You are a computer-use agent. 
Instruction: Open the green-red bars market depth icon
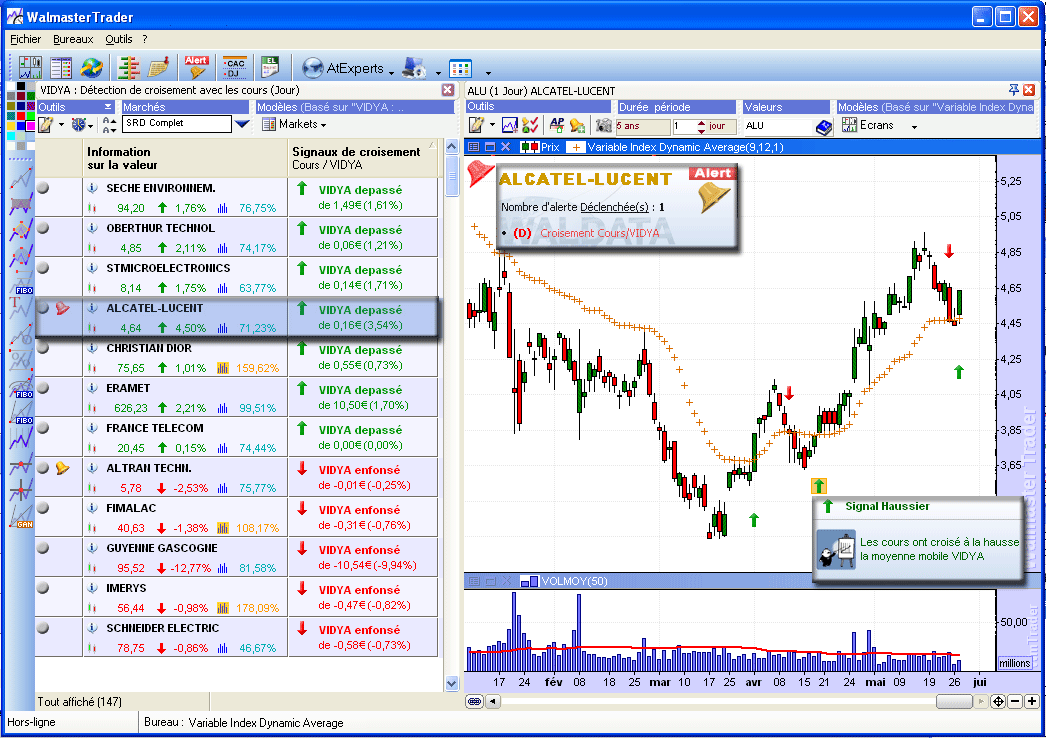click(129, 67)
